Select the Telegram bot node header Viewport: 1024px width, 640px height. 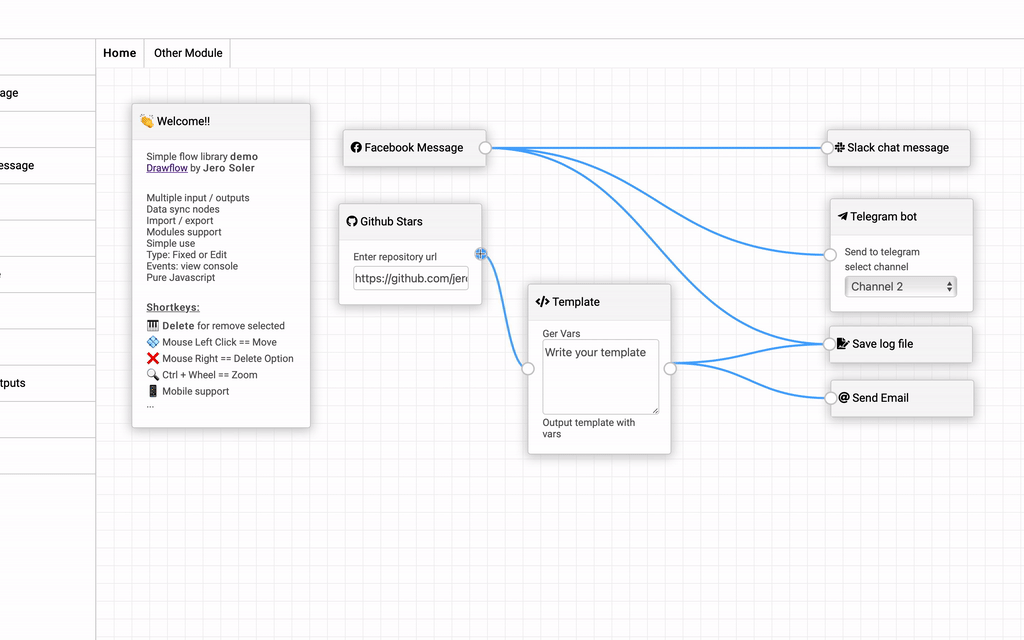tap(901, 217)
